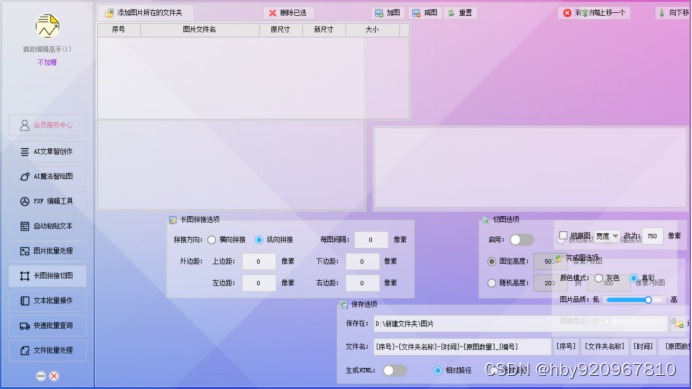The width and height of the screenshot is (692, 389).
Task: Select the 固定高度 radio button
Action: point(492,261)
